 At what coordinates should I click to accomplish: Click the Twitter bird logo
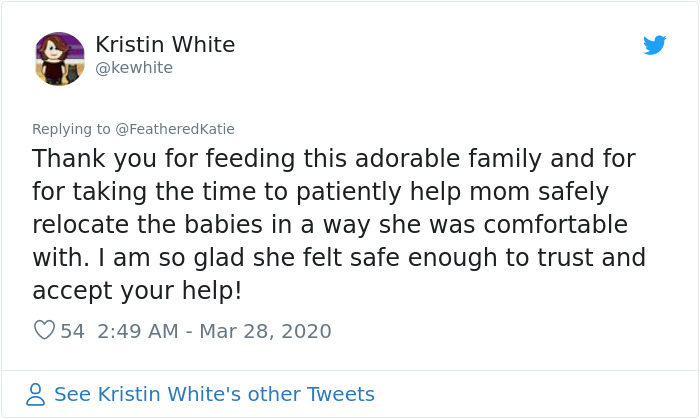click(x=654, y=45)
